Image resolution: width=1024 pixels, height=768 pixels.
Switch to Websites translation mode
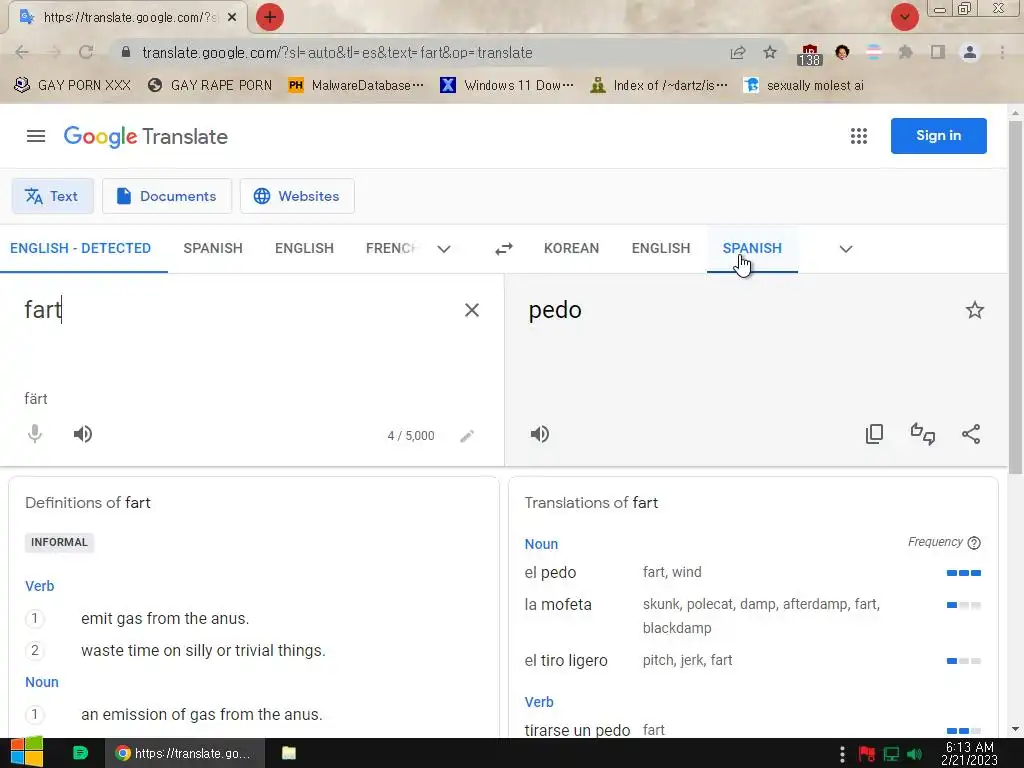click(297, 196)
